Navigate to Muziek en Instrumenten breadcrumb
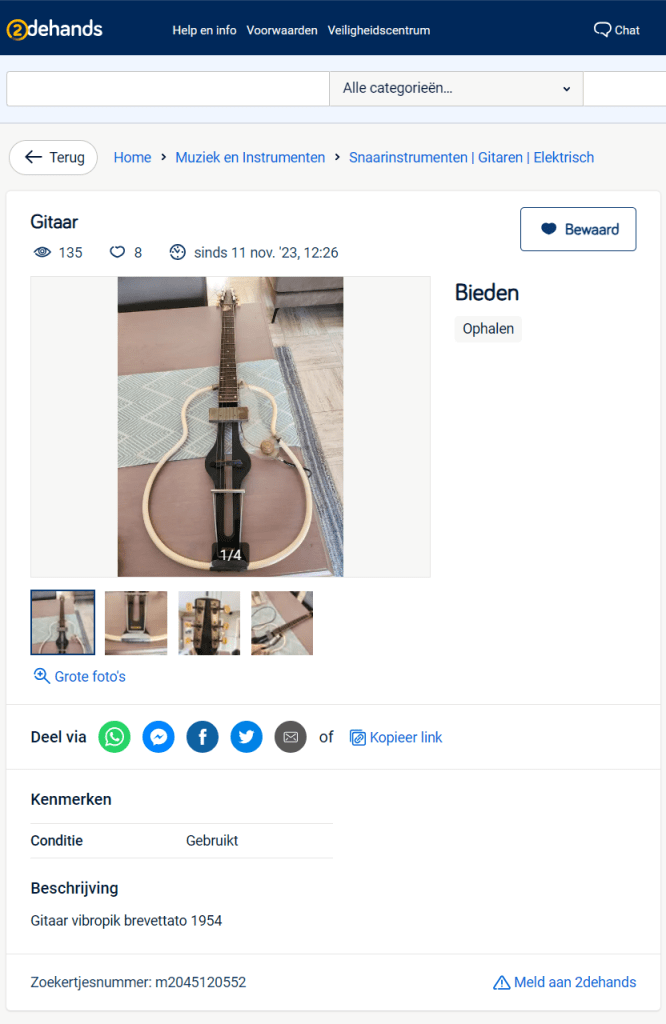Viewport: 666px width, 1024px height. [x=250, y=157]
